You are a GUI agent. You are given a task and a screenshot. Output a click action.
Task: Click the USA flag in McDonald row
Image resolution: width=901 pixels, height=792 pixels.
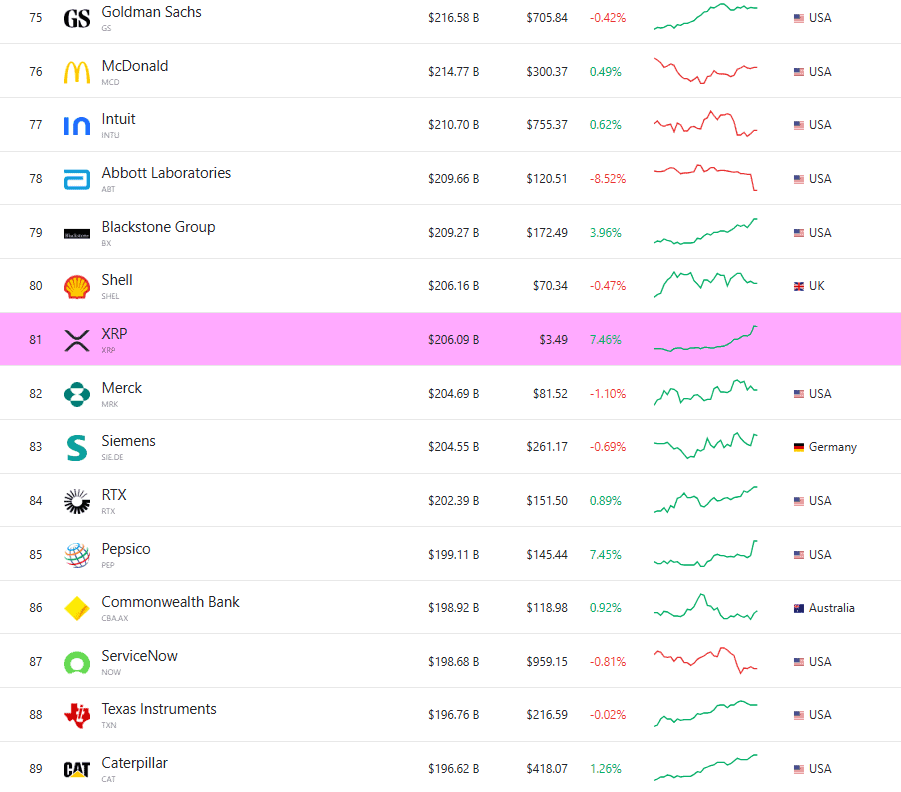(799, 72)
